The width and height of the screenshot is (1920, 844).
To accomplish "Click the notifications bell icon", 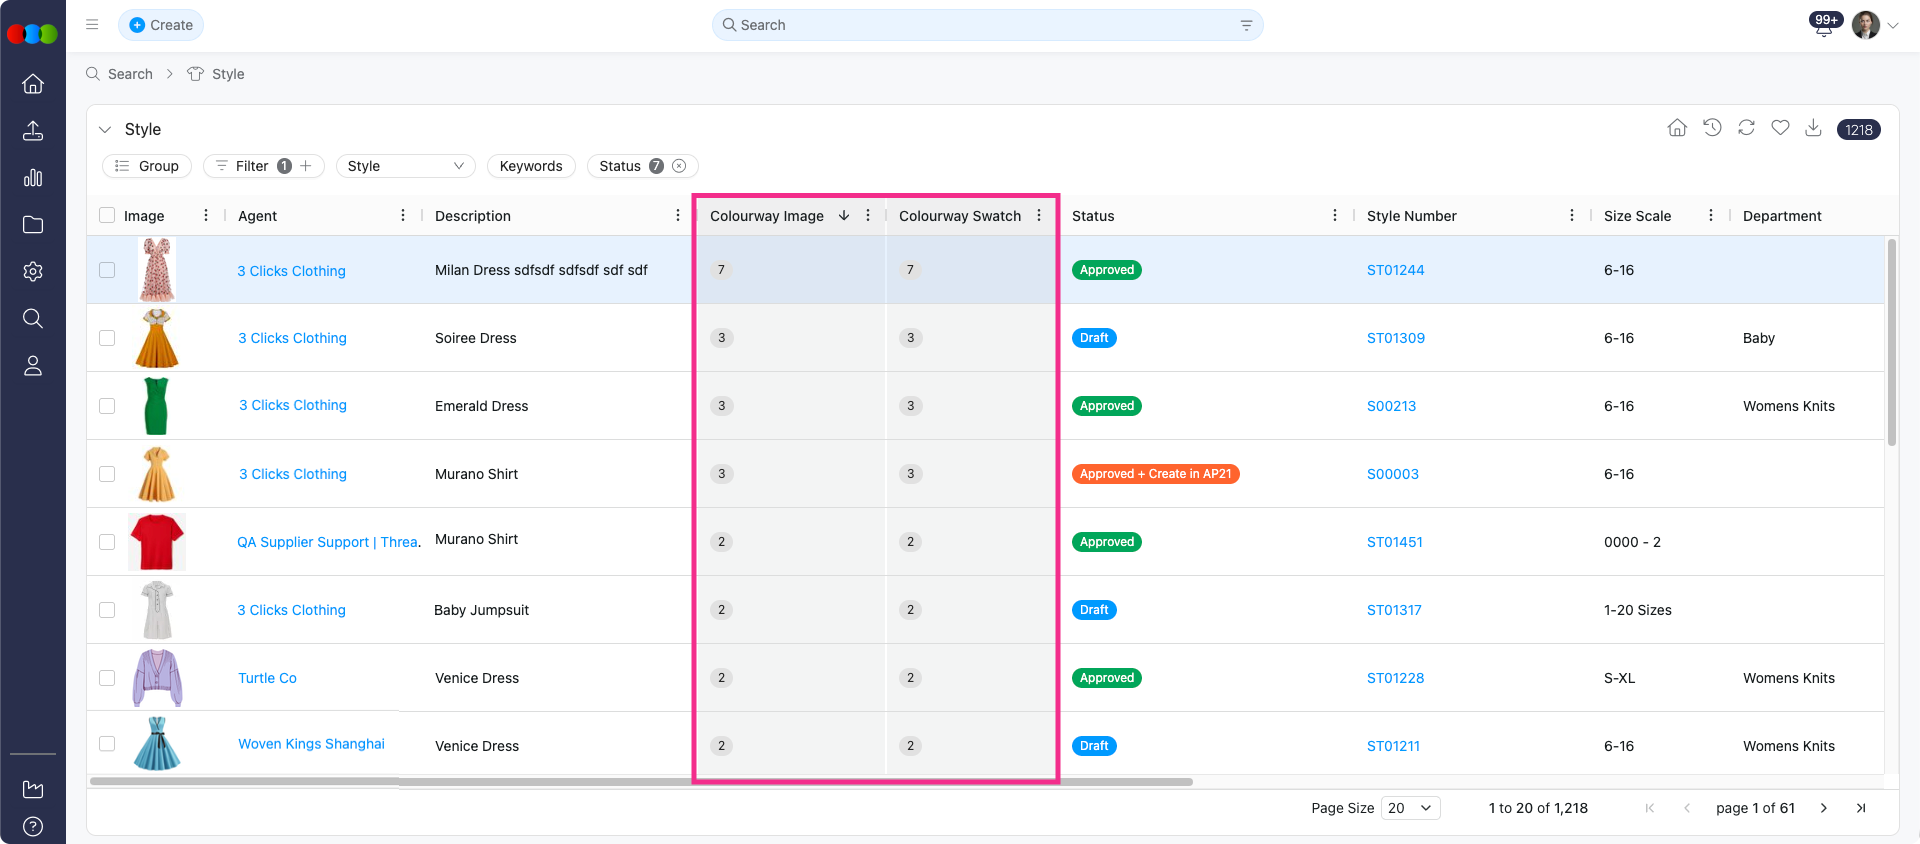I will [x=1824, y=26].
